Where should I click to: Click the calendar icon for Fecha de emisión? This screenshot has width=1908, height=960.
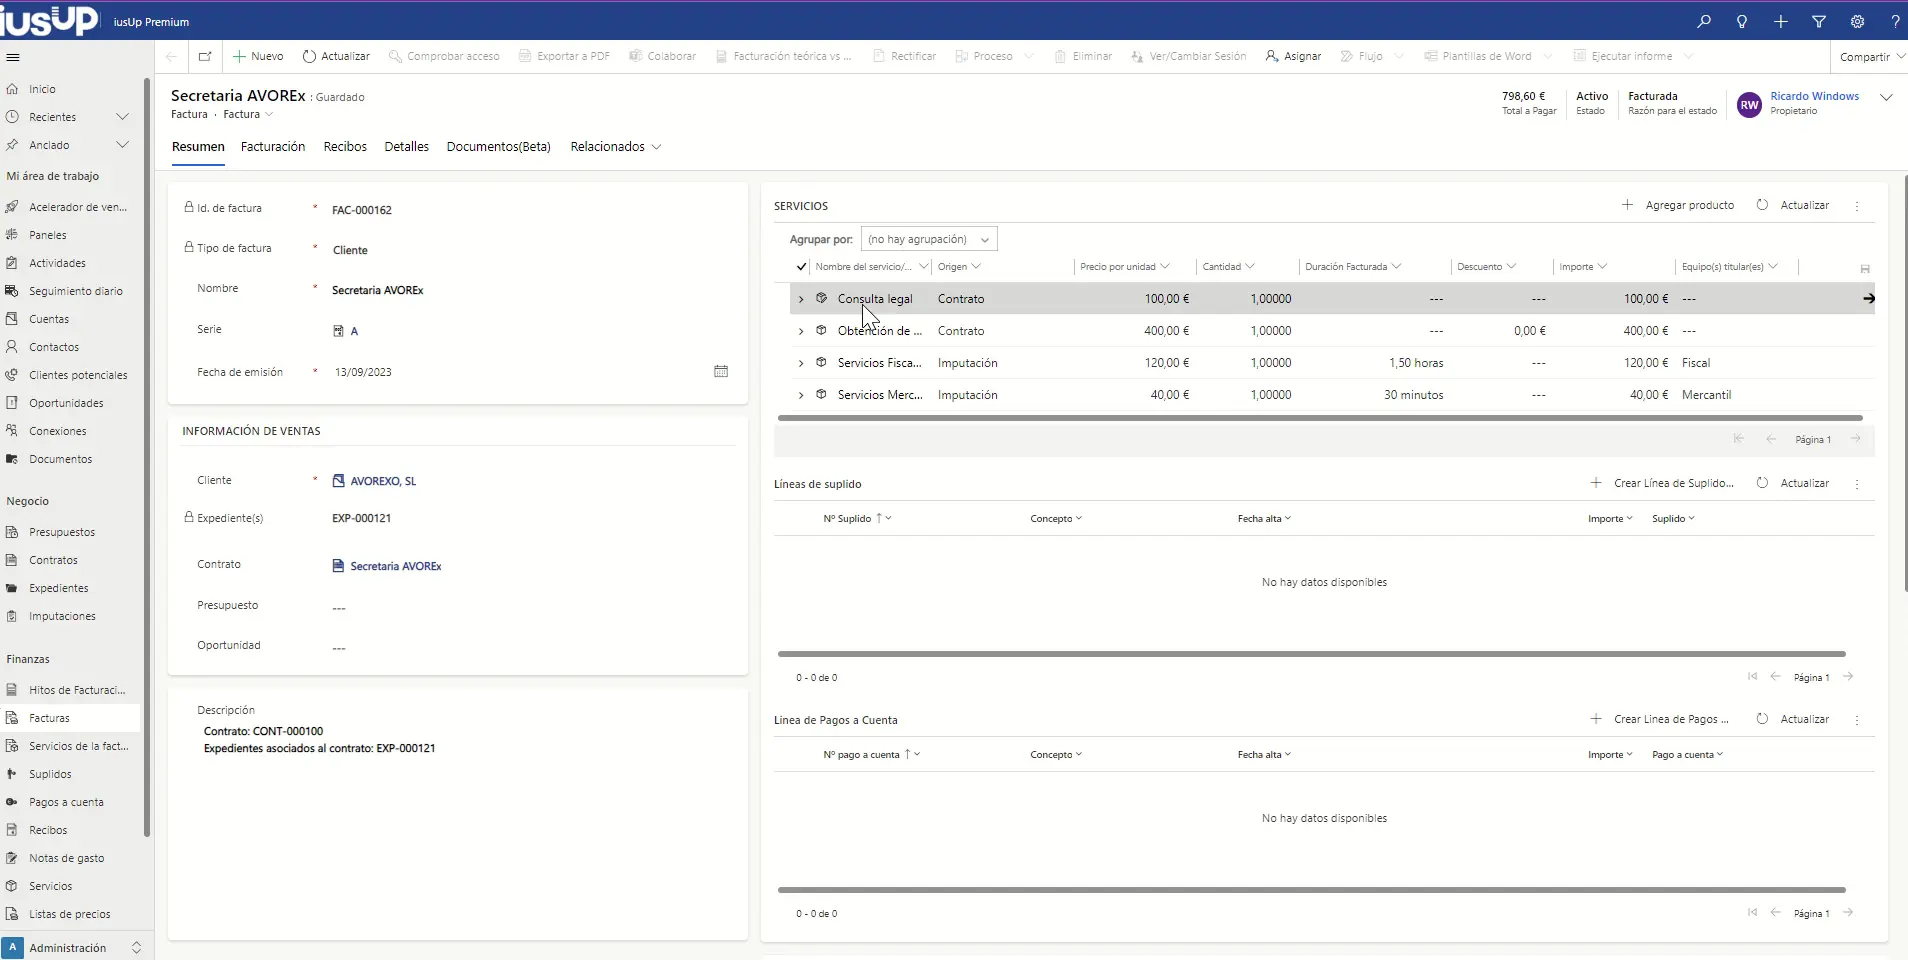coord(721,371)
